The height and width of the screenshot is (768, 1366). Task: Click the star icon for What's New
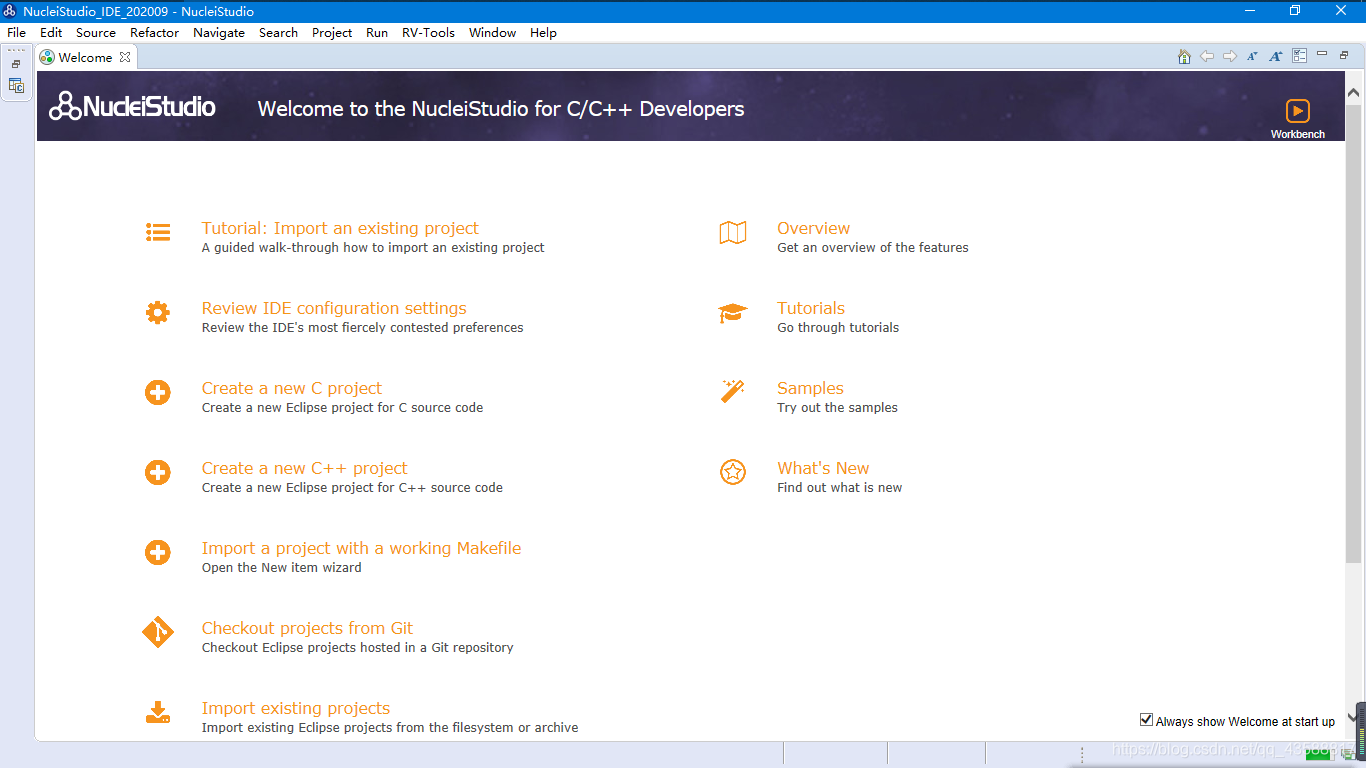coord(733,472)
